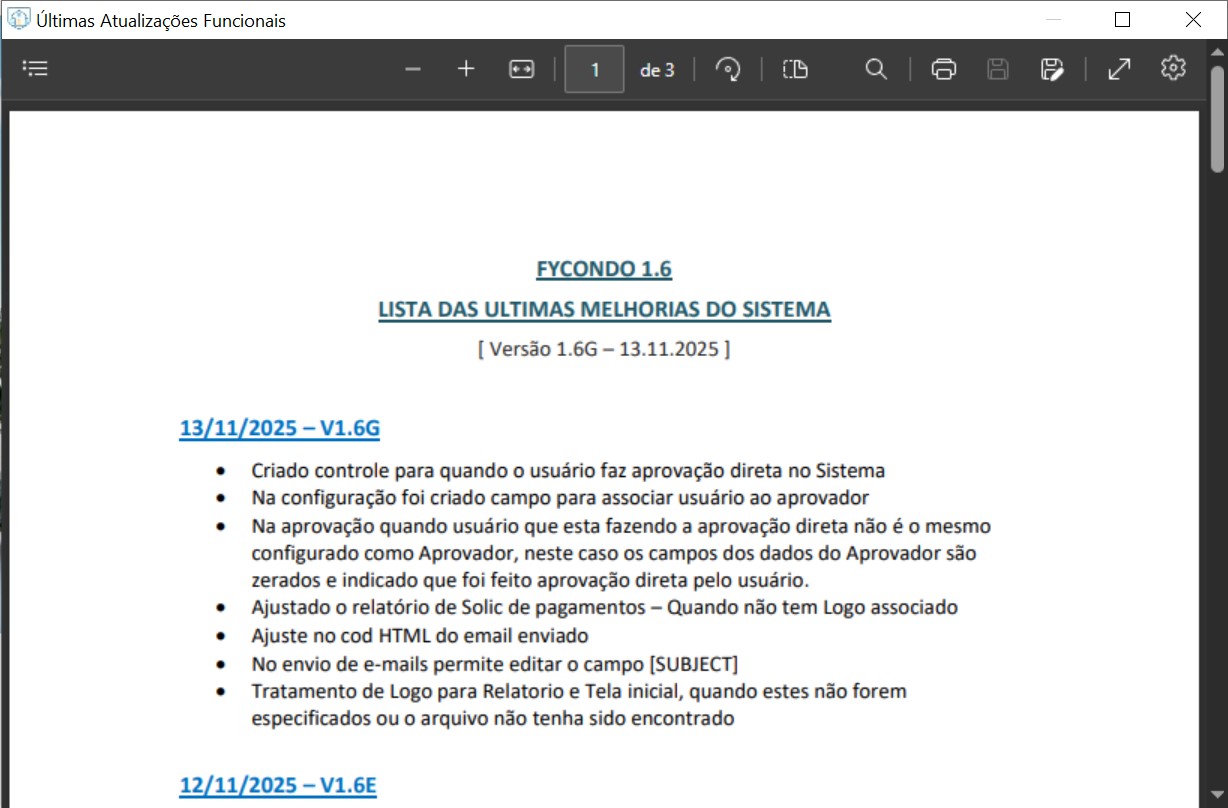Screen dimensions: 1228x808
Task: Open the table of contents sidebar
Action: coord(35,69)
